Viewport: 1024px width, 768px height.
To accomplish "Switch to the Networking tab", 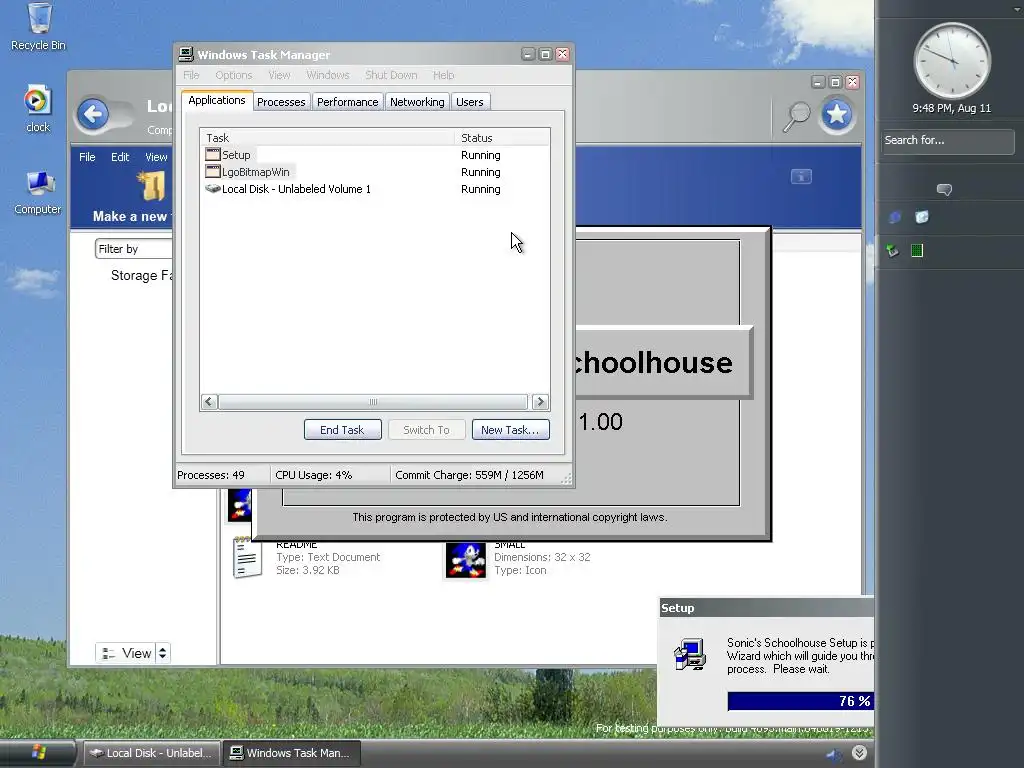I will click(417, 102).
